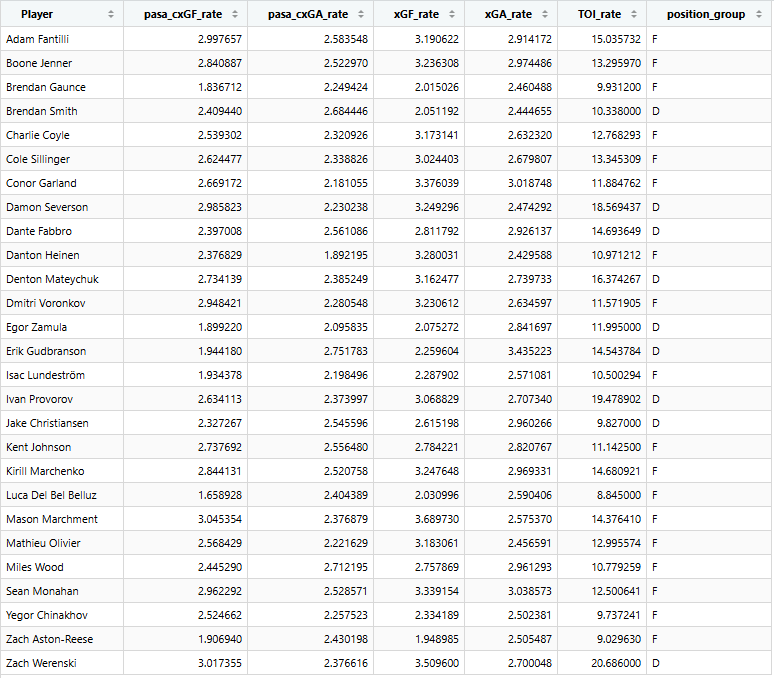Select the Adam Fantilli player cell
Image resolution: width=774 pixels, height=678 pixels.
click(62, 39)
